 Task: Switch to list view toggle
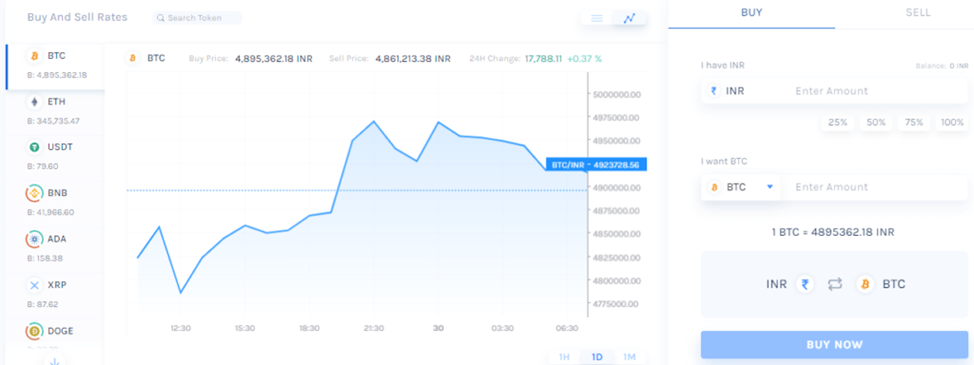tap(597, 18)
